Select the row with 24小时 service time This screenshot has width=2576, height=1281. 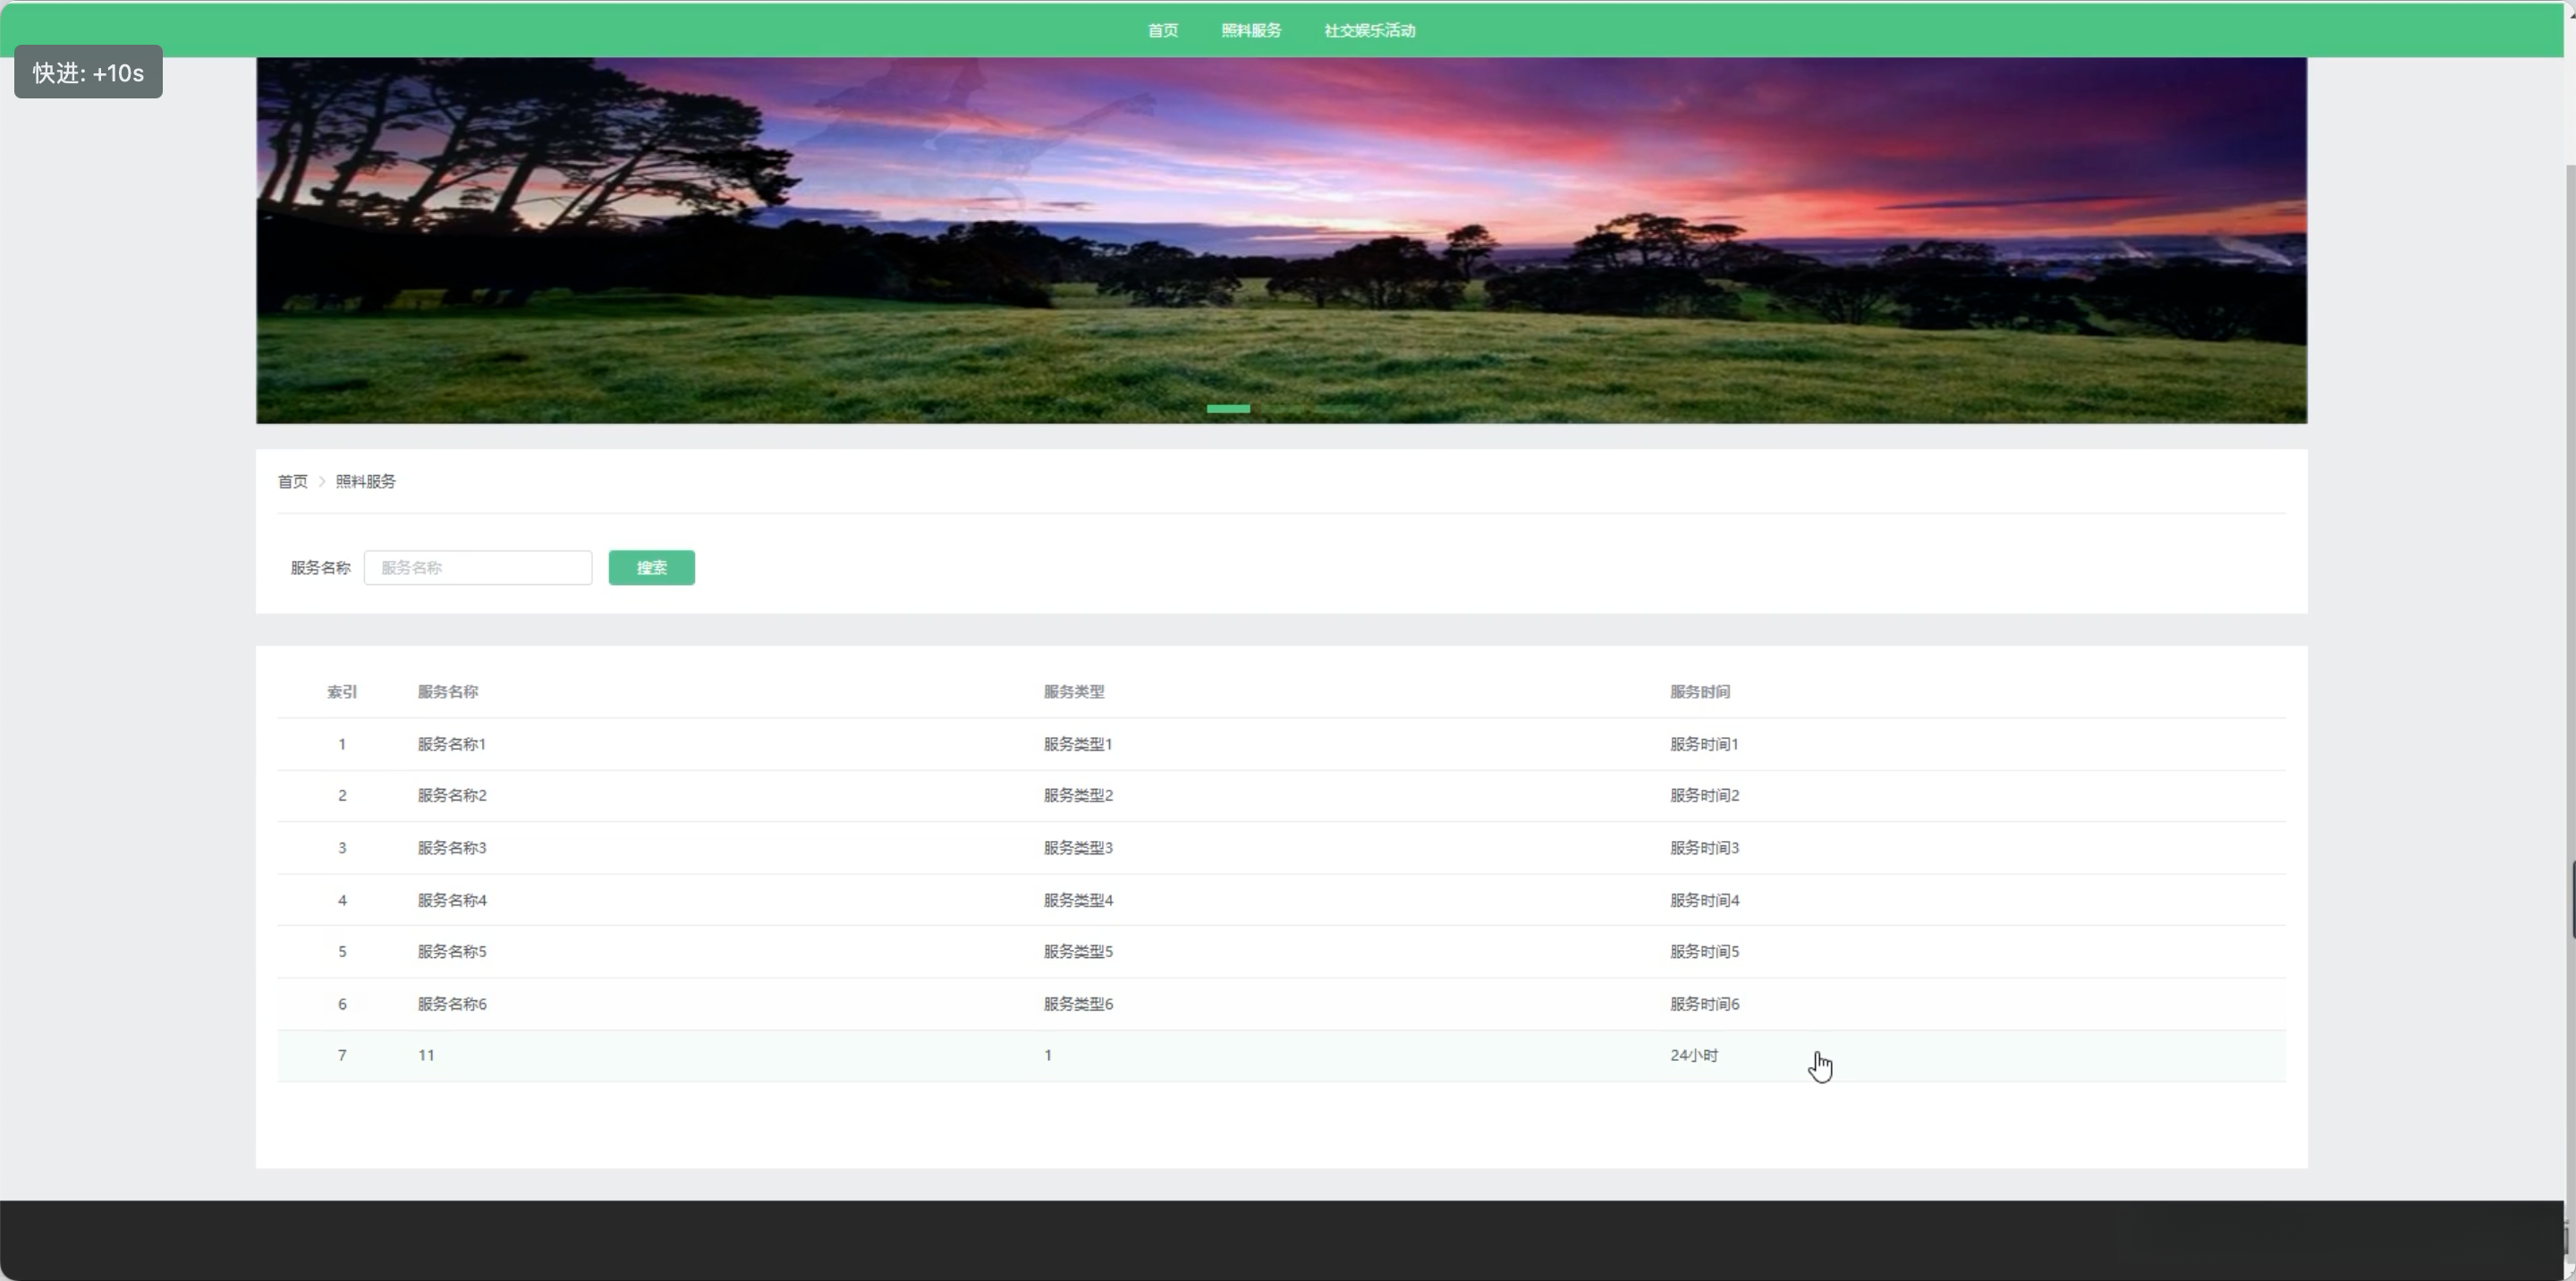click(x=1693, y=1056)
